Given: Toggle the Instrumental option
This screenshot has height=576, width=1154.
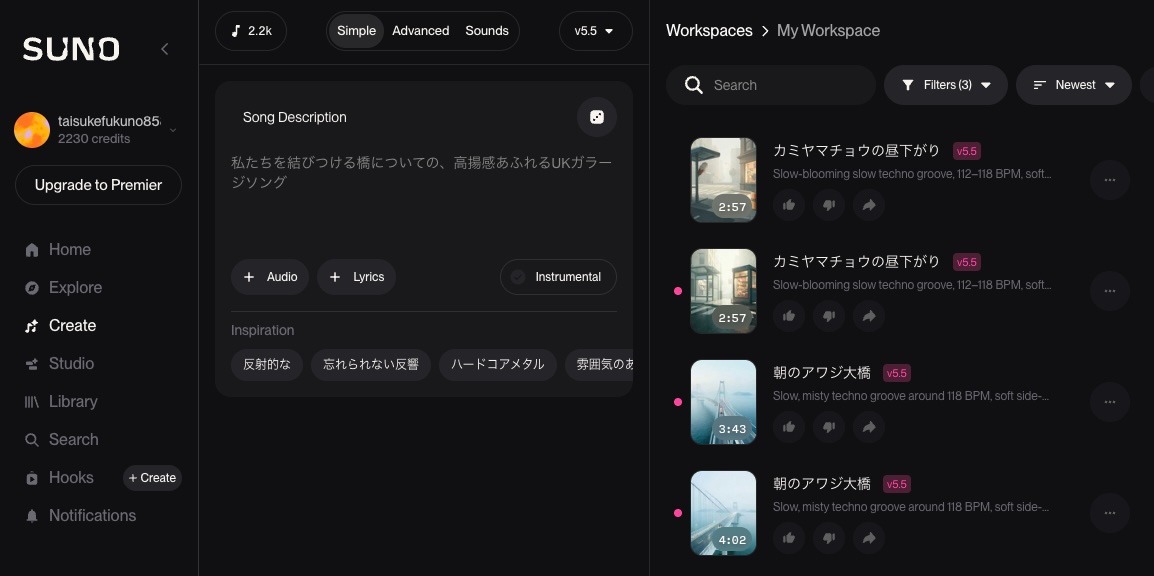Looking at the screenshot, I should (x=558, y=277).
